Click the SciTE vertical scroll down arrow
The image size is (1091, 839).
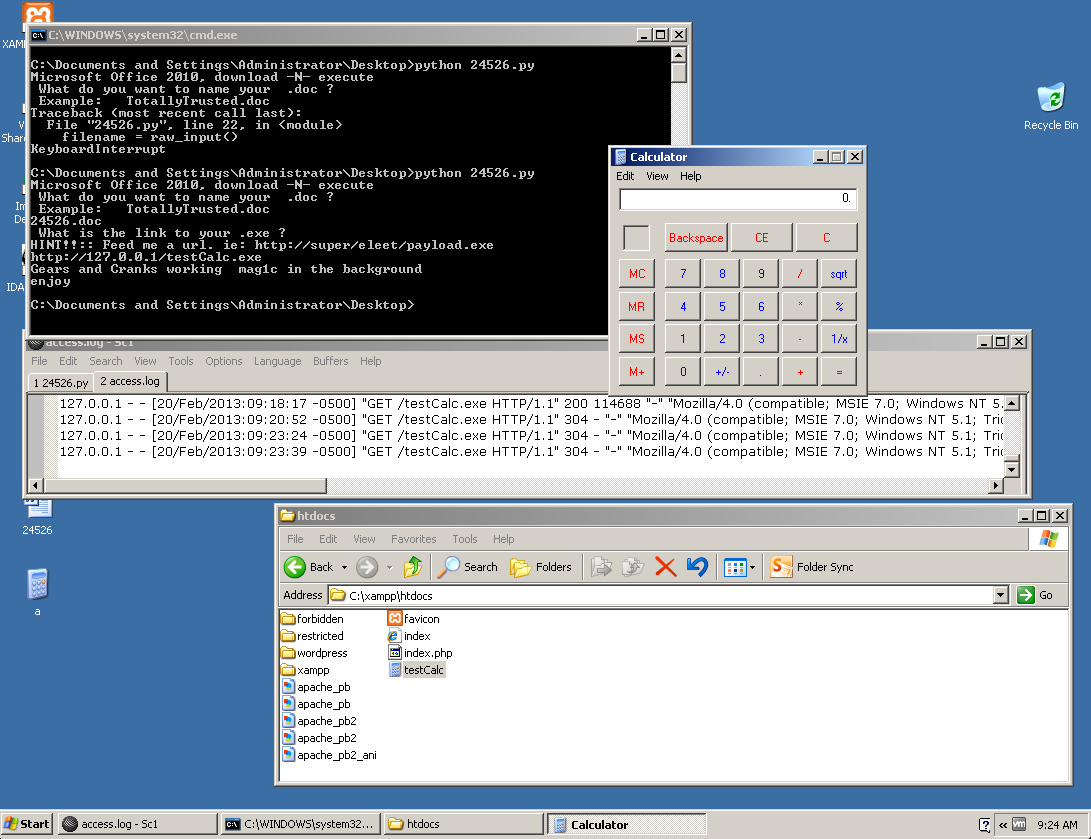click(x=1012, y=470)
